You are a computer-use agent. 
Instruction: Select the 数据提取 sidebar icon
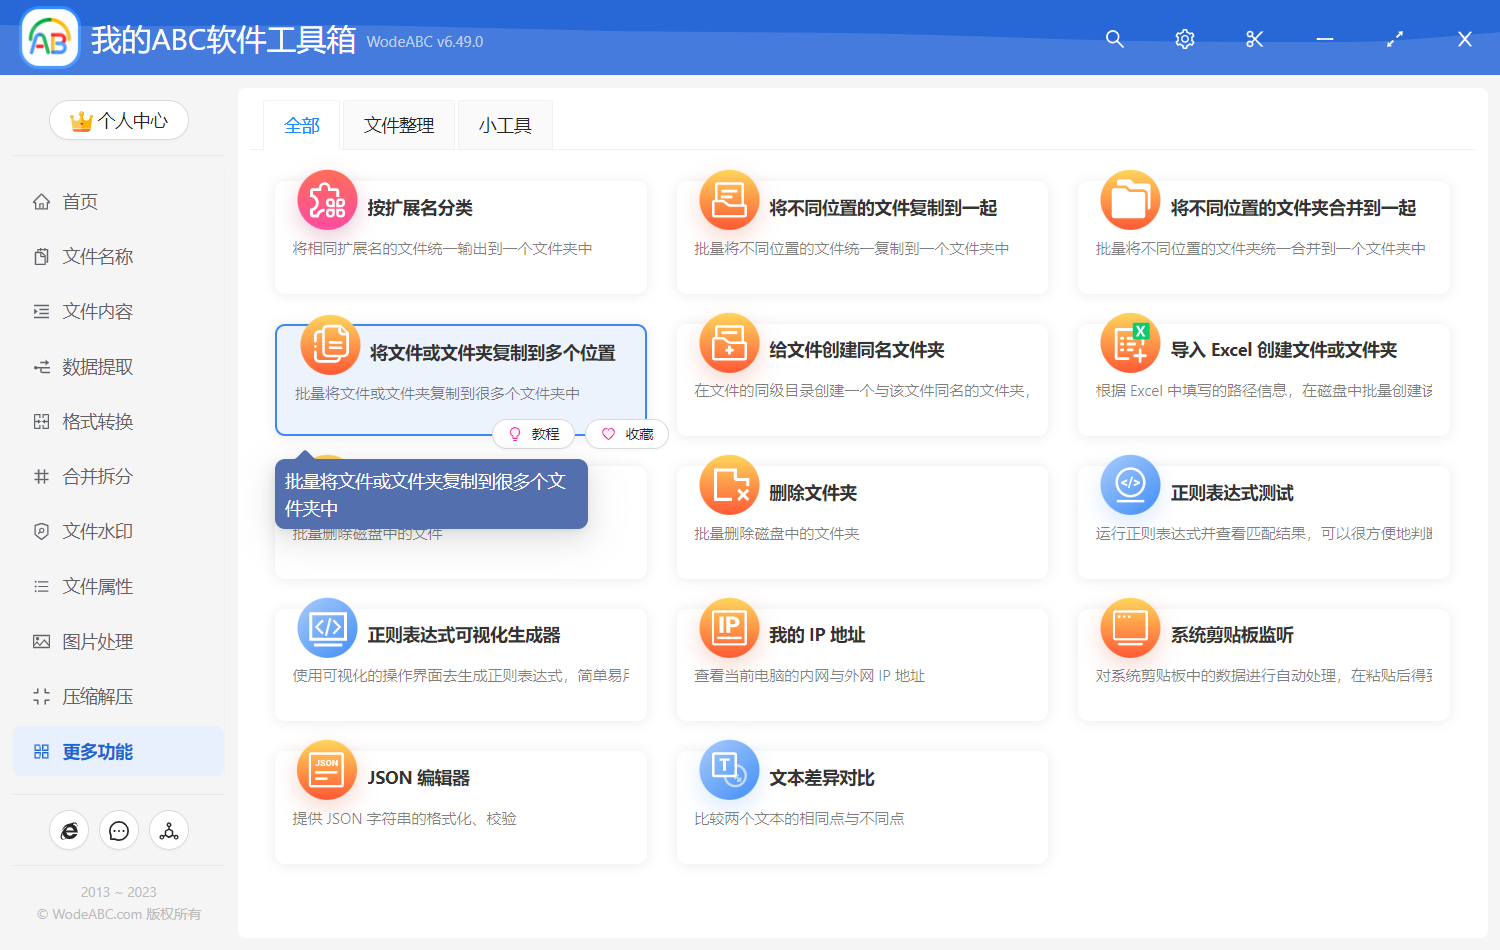(x=41, y=366)
